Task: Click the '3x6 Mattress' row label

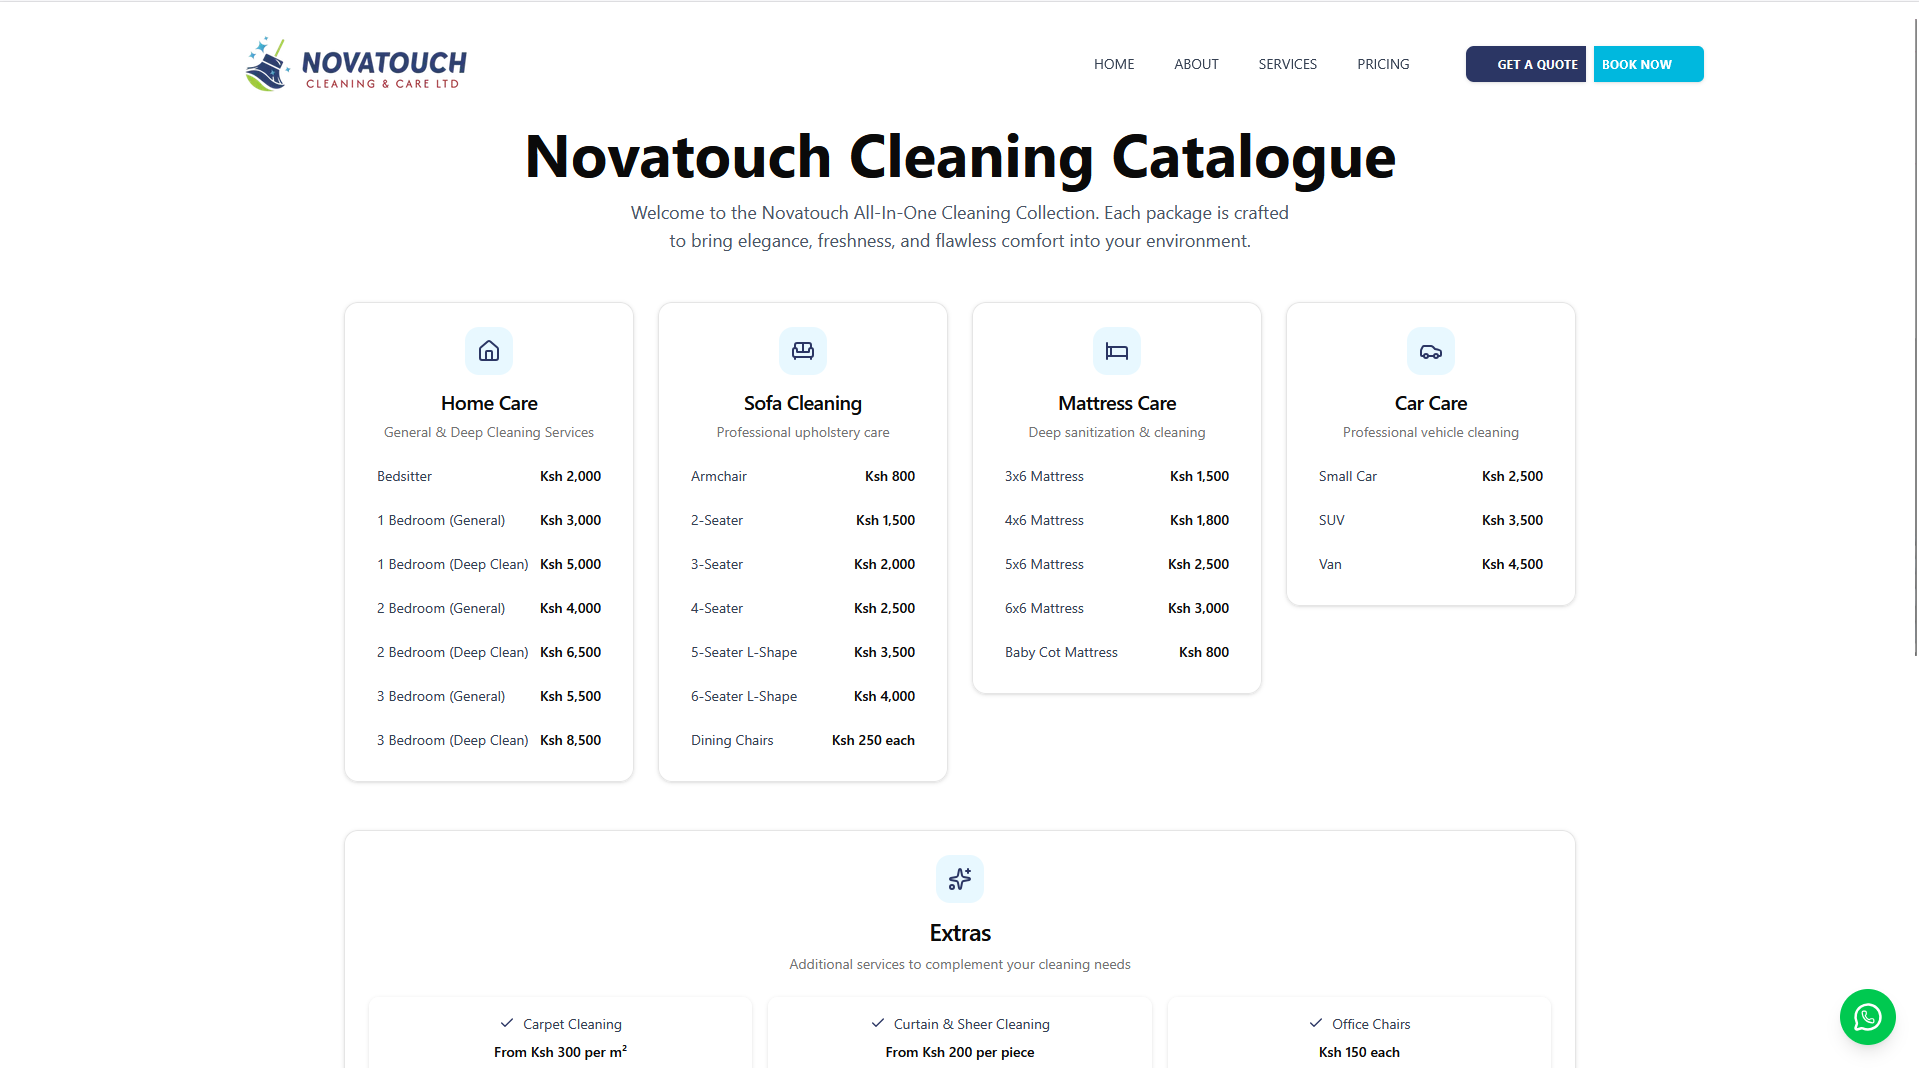Action: coord(1044,476)
